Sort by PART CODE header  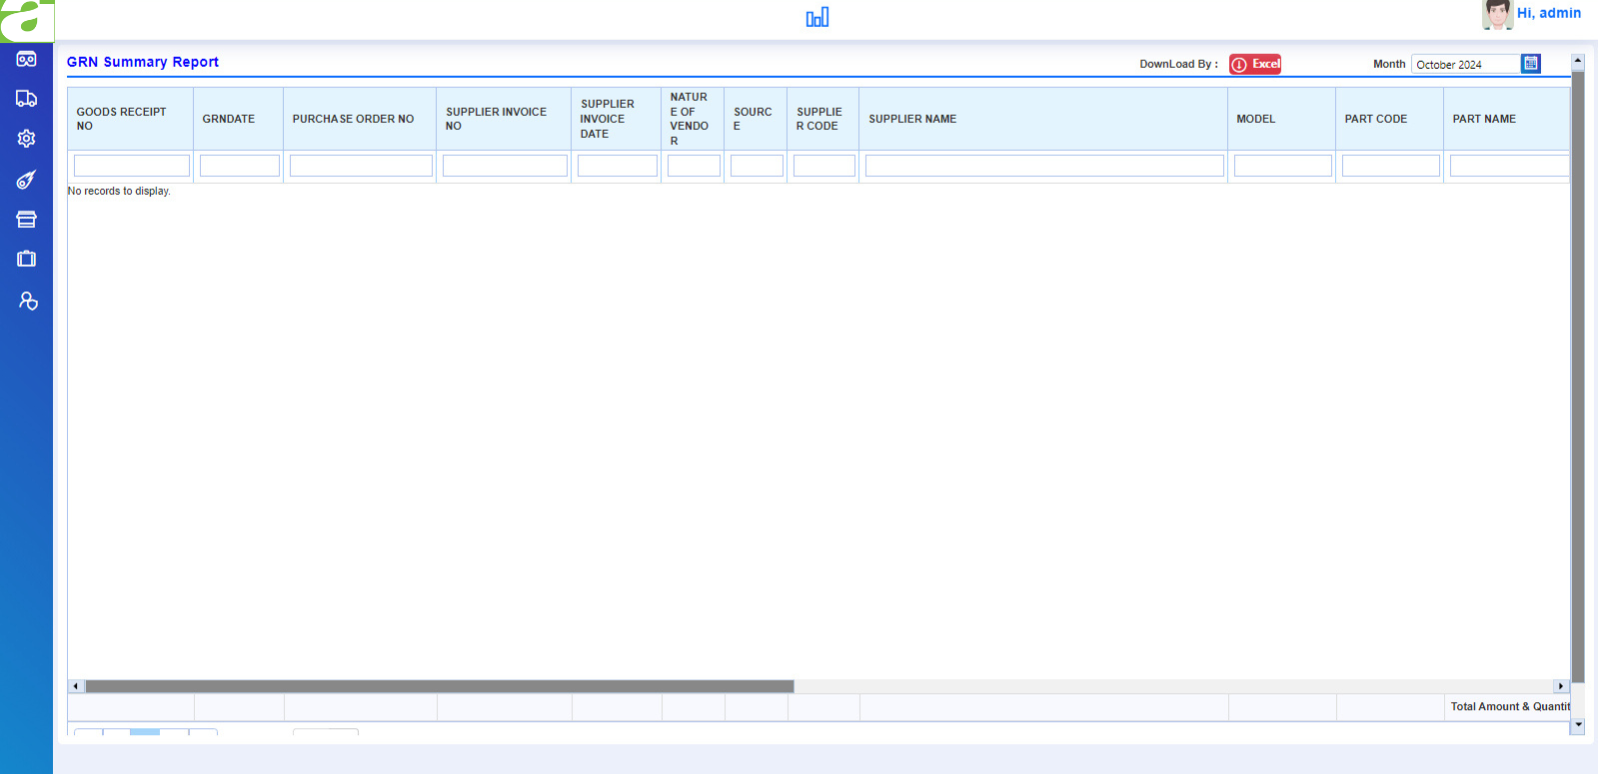pos(1375,119)
